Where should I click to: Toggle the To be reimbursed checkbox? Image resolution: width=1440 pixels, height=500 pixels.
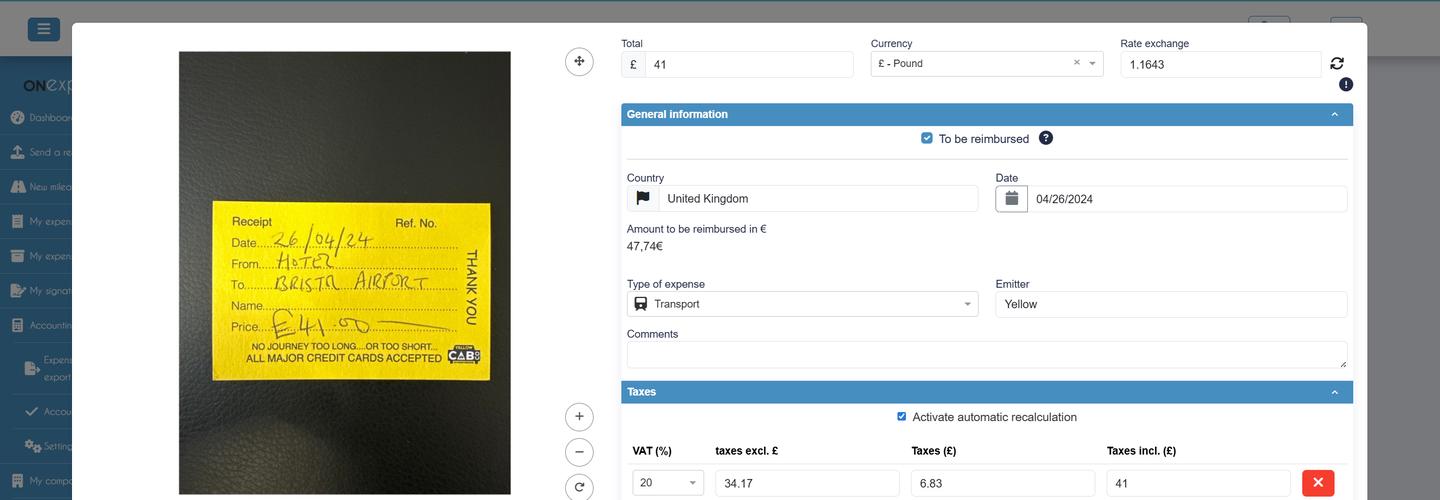[927, 138]
